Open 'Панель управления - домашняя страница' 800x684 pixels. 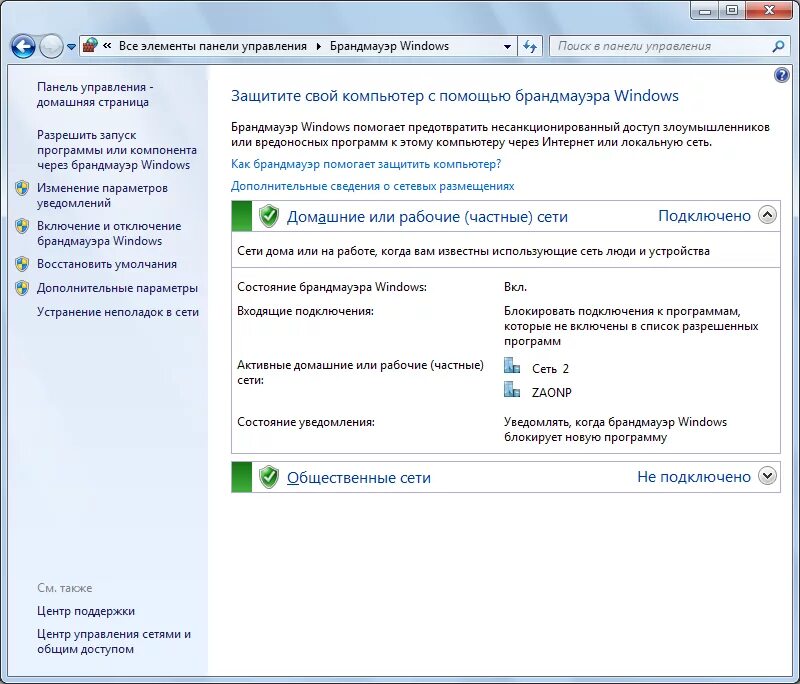coord(95,94)
